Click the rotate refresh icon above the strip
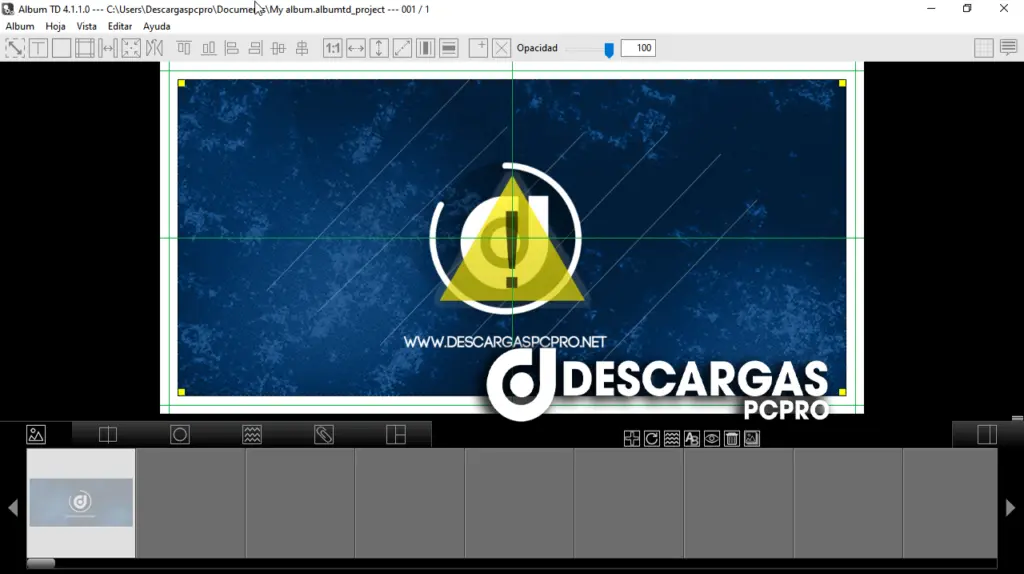The height and width of the screenshot is (574, 1024). [x=652, y=439]
